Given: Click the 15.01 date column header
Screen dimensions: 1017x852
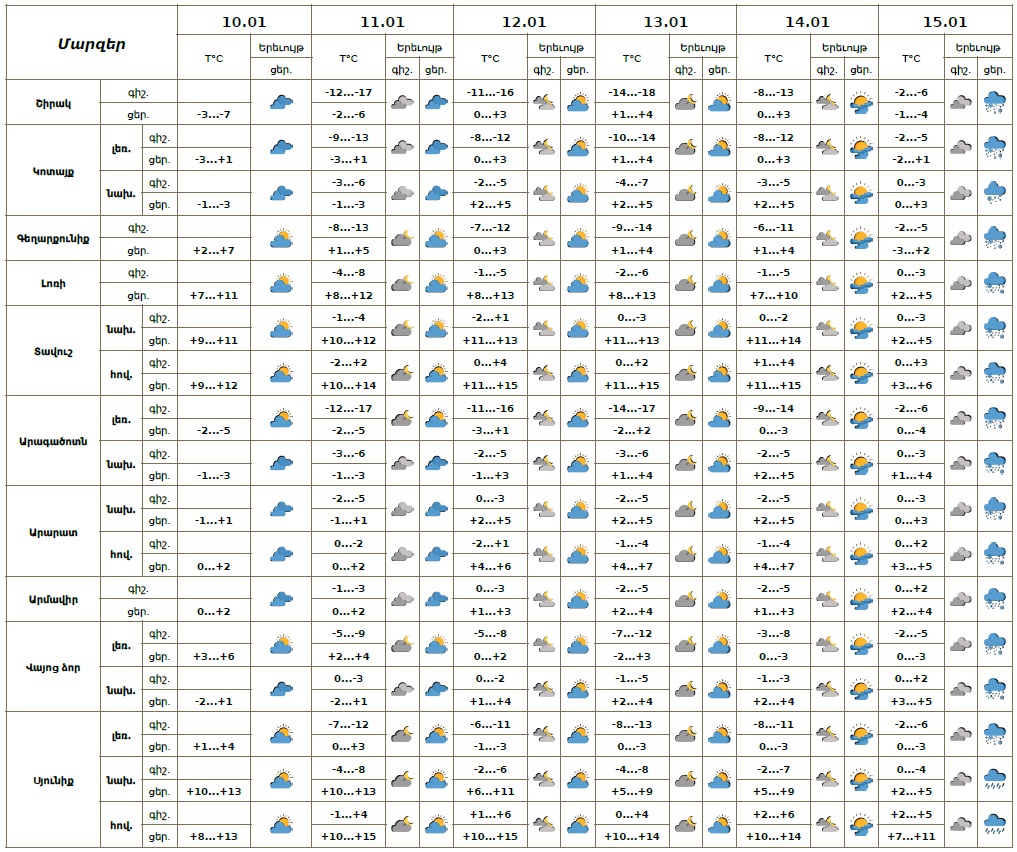Looking at the screenshot, I should pos(945,21).
